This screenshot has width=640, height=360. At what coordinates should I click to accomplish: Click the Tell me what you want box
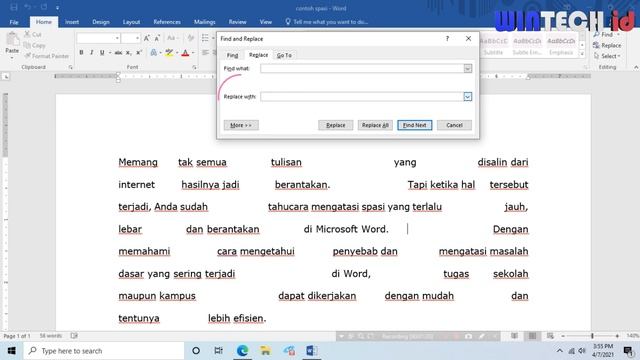click(x=327, y=22)
